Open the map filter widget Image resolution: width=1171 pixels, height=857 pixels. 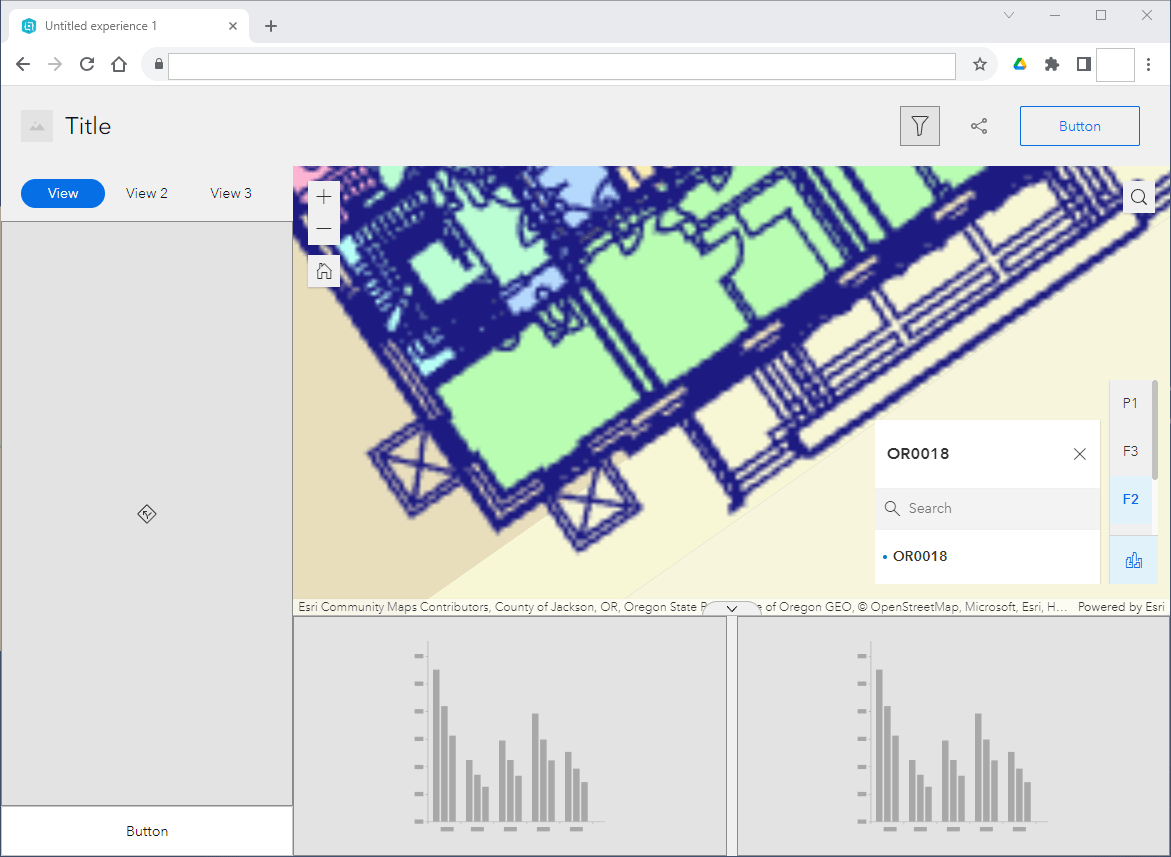[919, 125]
